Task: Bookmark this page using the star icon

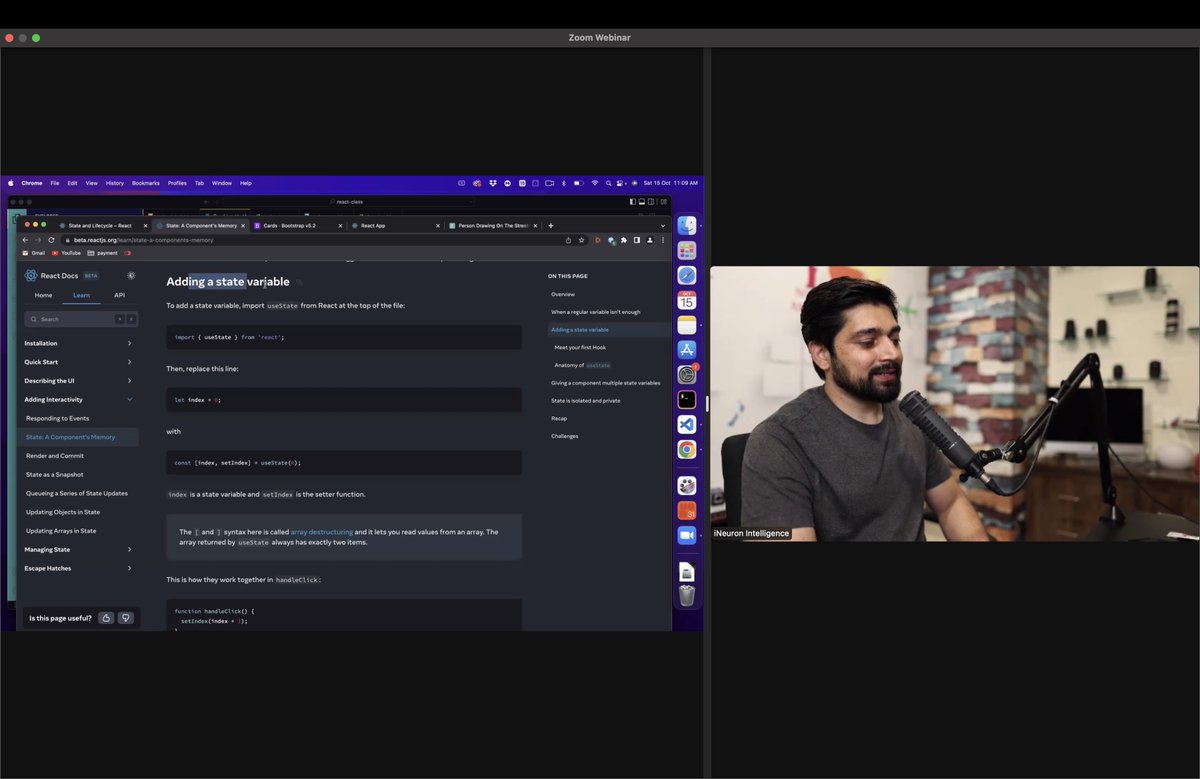Action: tap(582, 240)
